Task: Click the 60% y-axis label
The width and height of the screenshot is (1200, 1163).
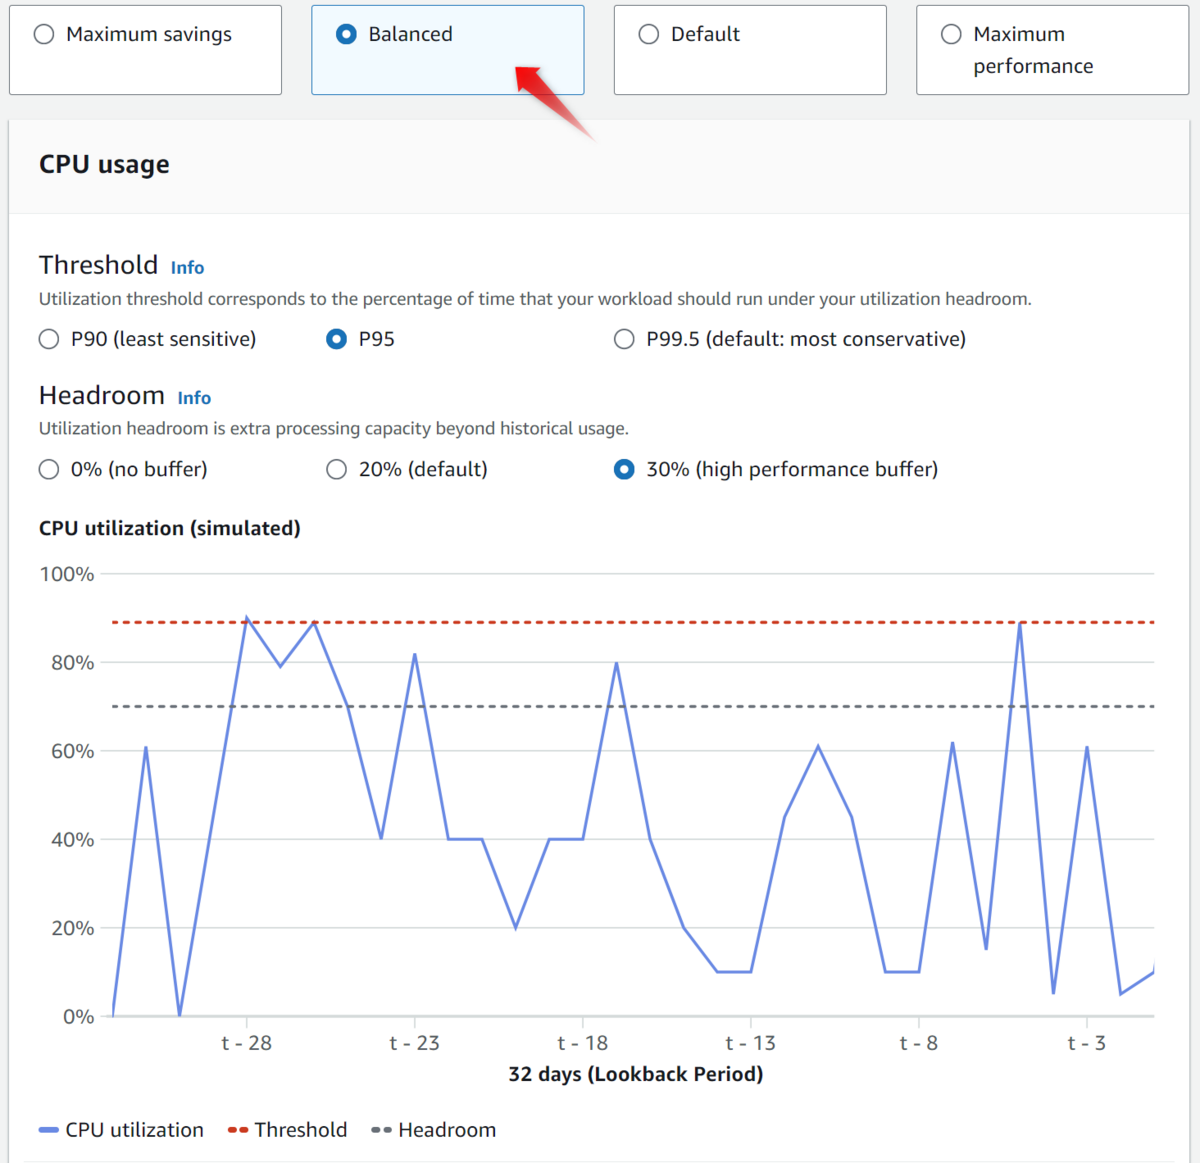Action: coord(72,751)
